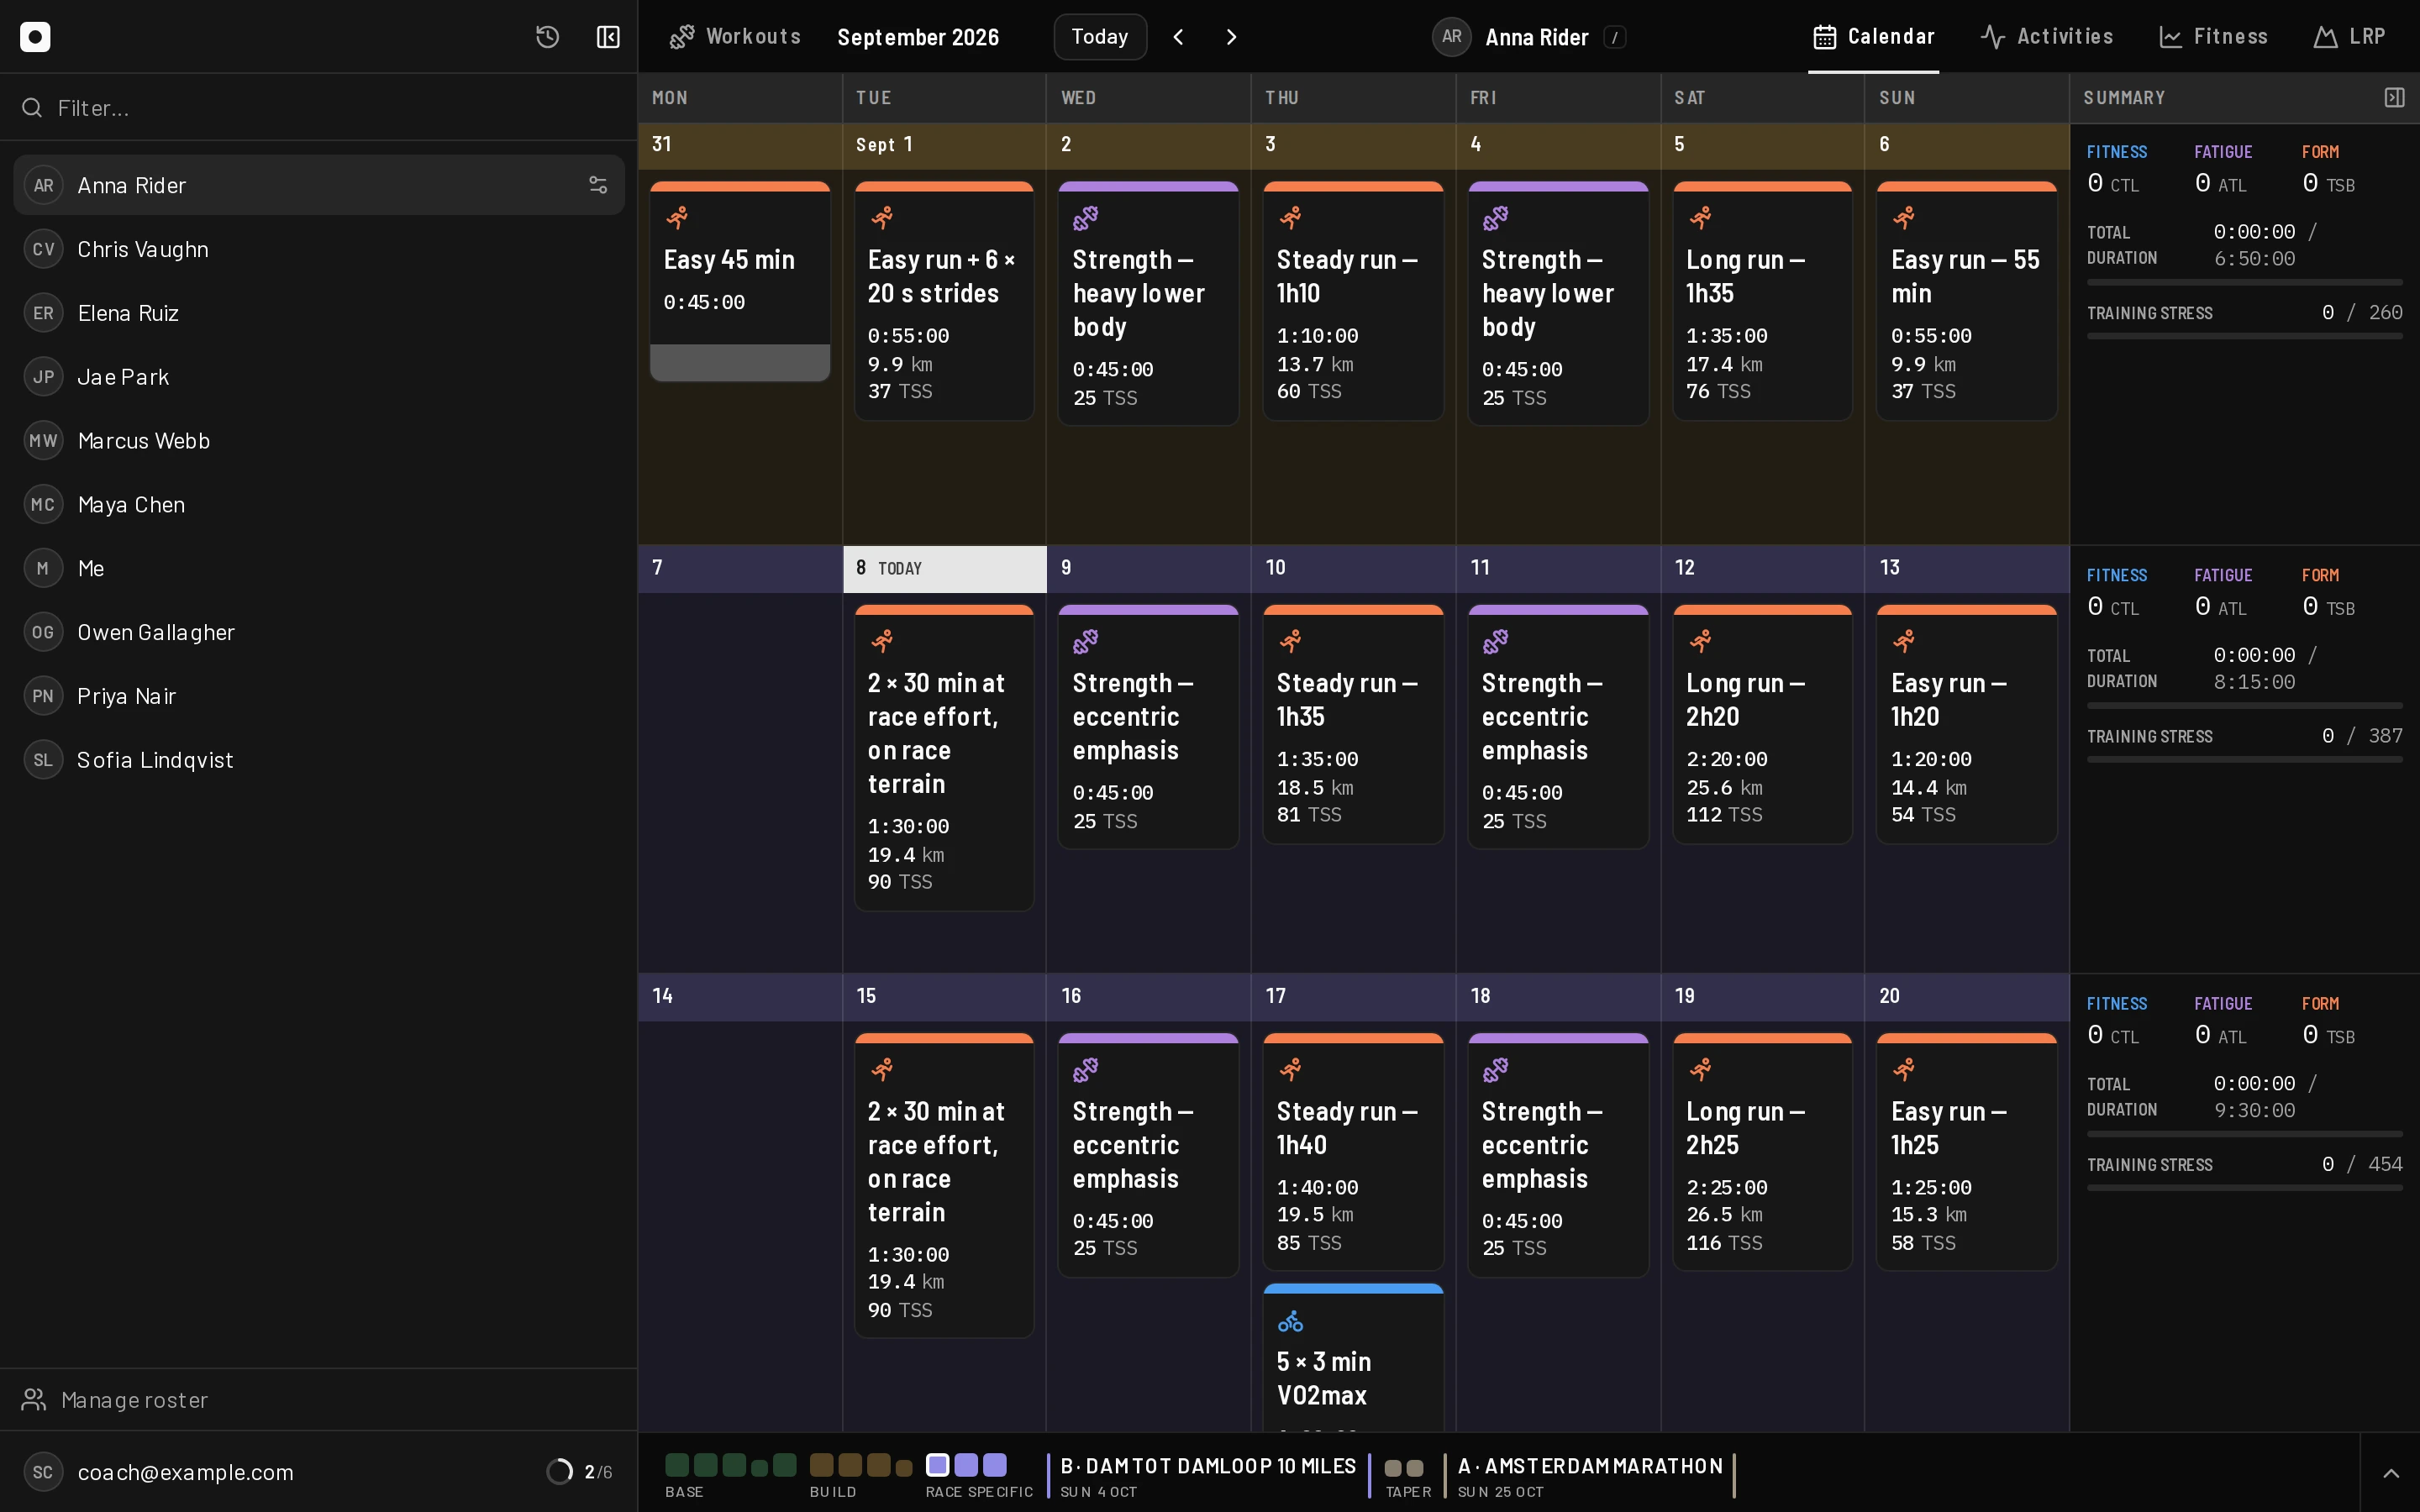Click strength icon on Fri 18 workout
Screen dimensions: 2420x1512
[1495, 1070]
